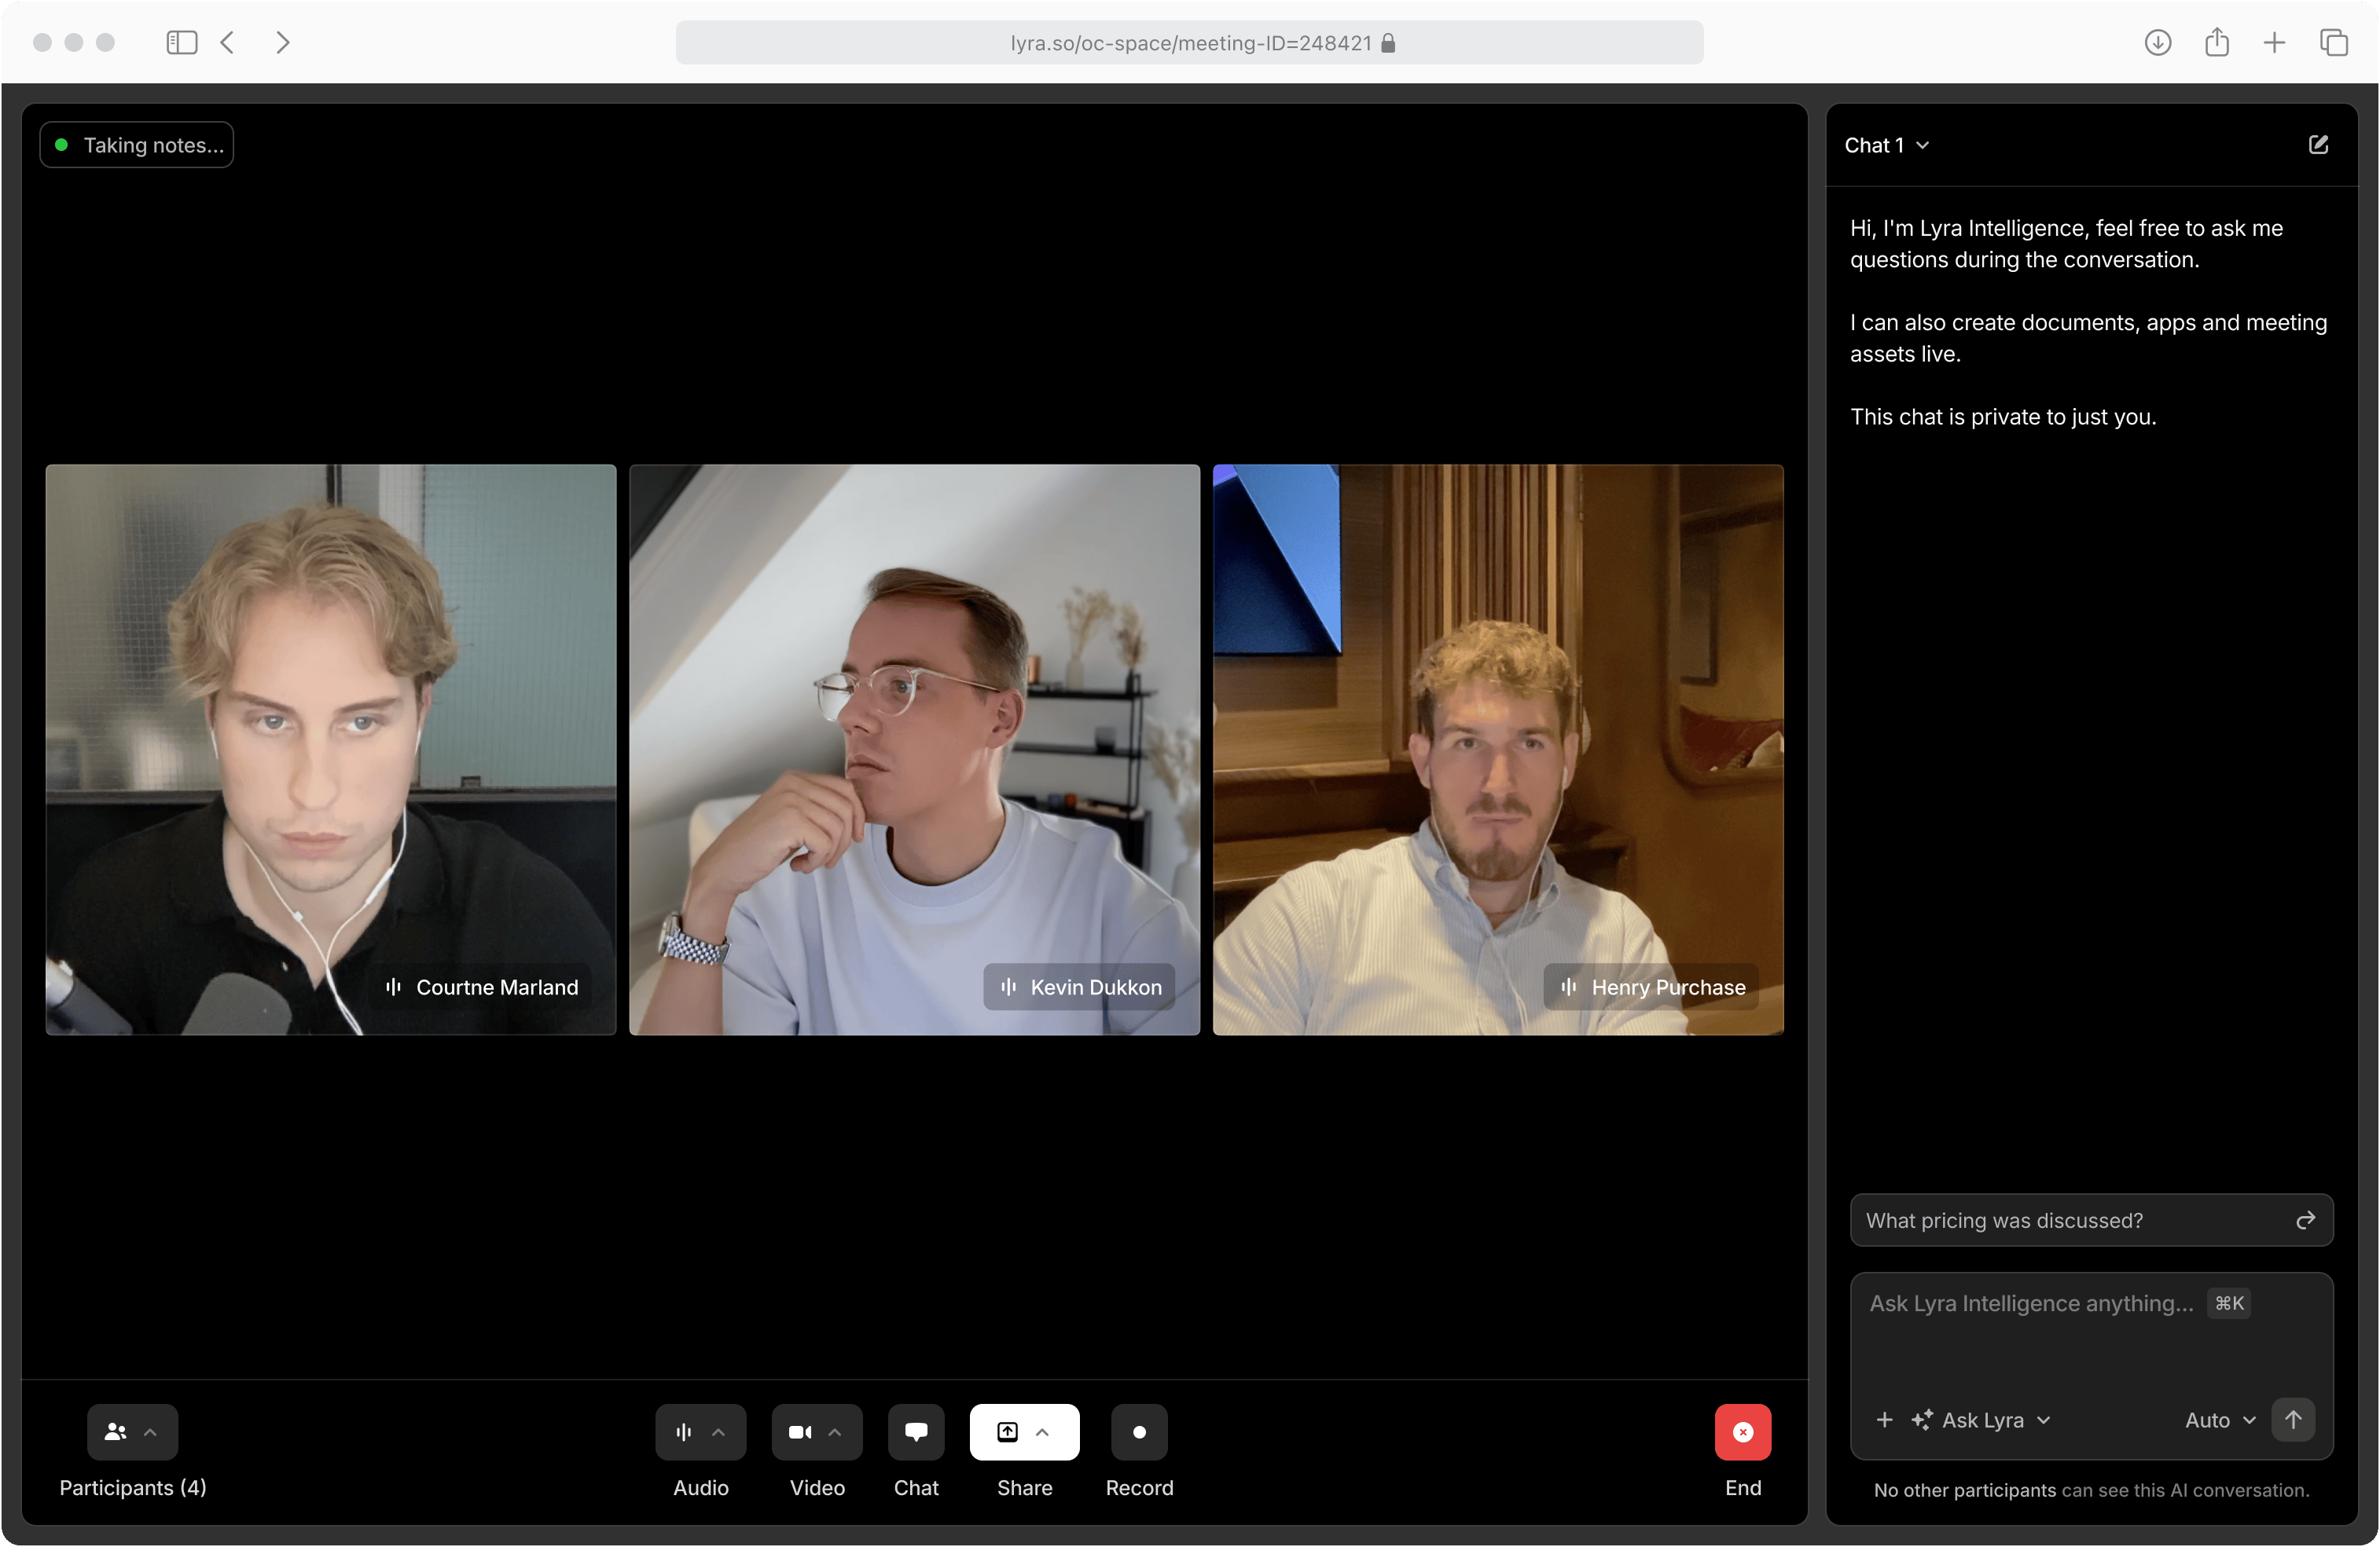Click the suggested question arrow icon
The height and width of the screenshot is (1547, 2380).
point(2305,1220)
